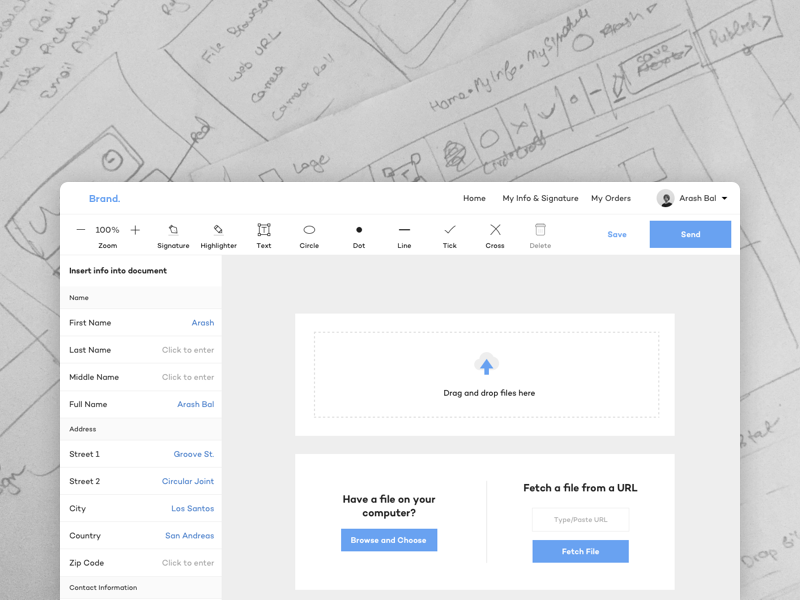This screenshot has height=600, width=800.
Task: Click the zoom out minus icon
Action: point(81,230)
